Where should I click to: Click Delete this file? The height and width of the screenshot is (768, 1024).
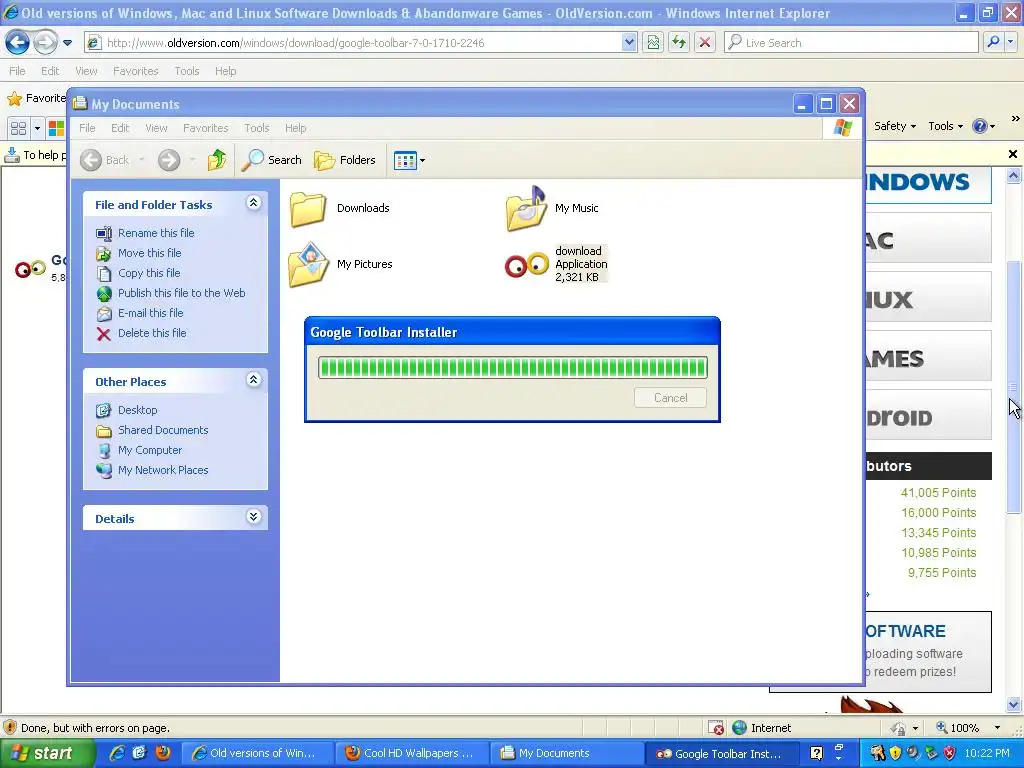[152, 333]
